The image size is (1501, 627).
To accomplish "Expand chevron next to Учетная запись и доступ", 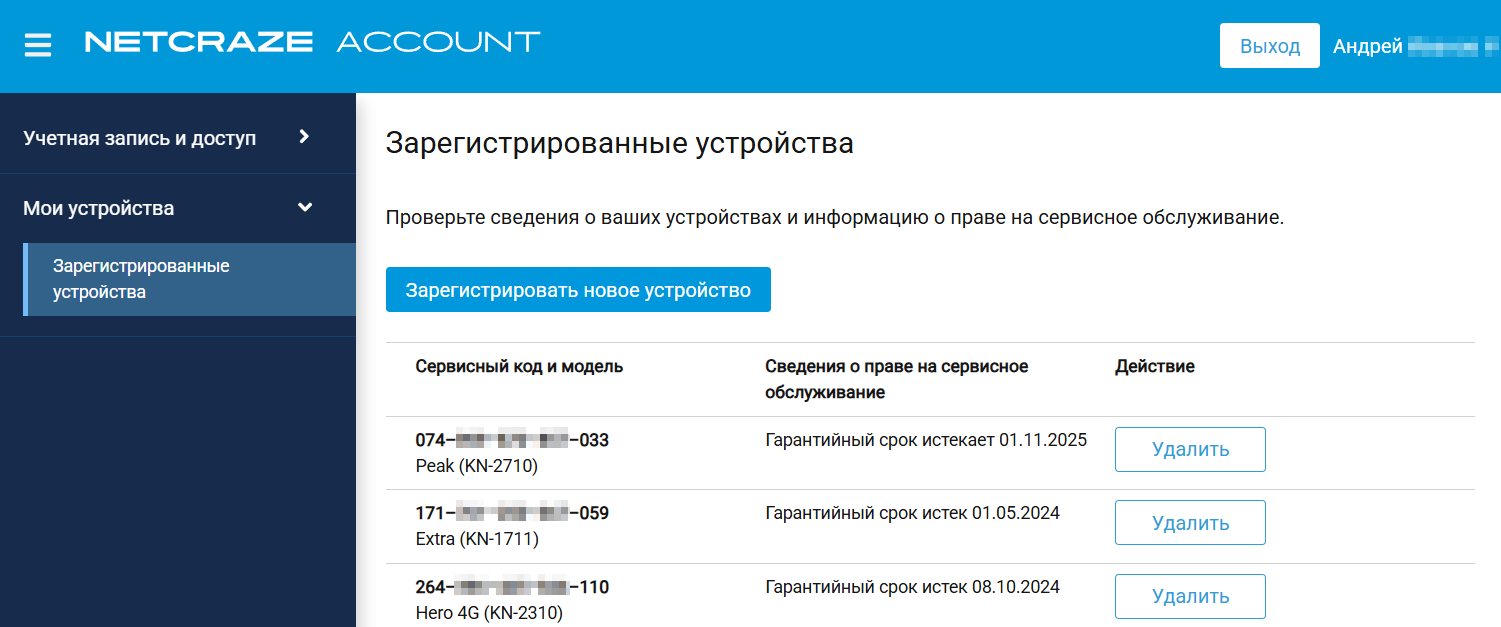I will pos(305,137).
